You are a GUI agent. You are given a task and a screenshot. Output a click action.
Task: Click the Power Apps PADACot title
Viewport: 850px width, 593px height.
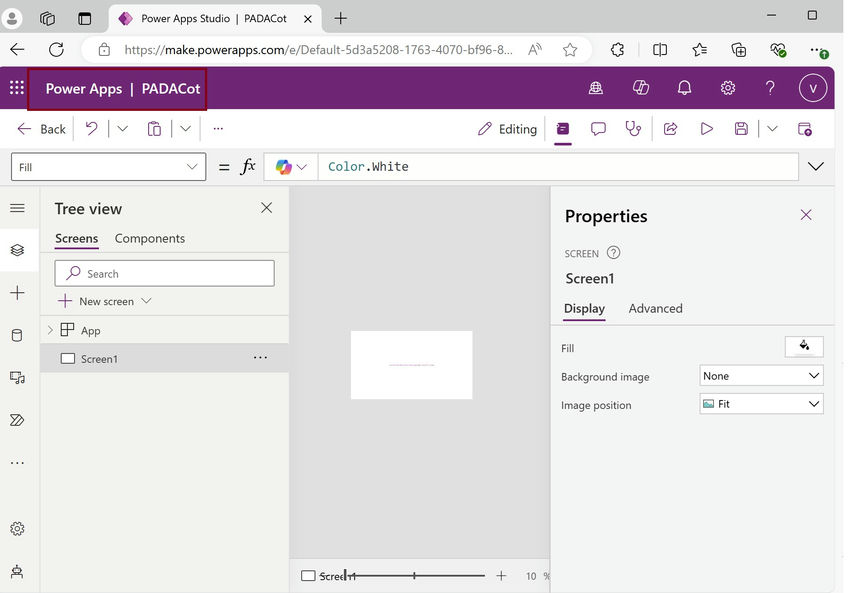coord(123,88)
